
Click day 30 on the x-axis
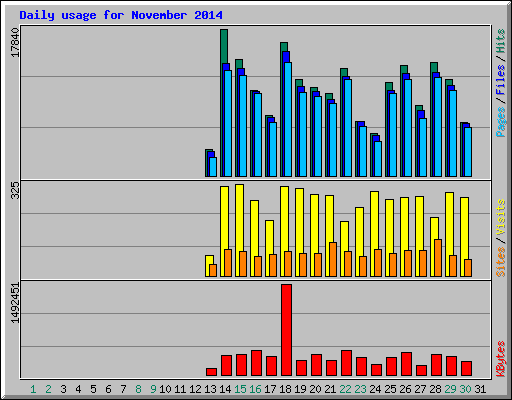(465, 389)
